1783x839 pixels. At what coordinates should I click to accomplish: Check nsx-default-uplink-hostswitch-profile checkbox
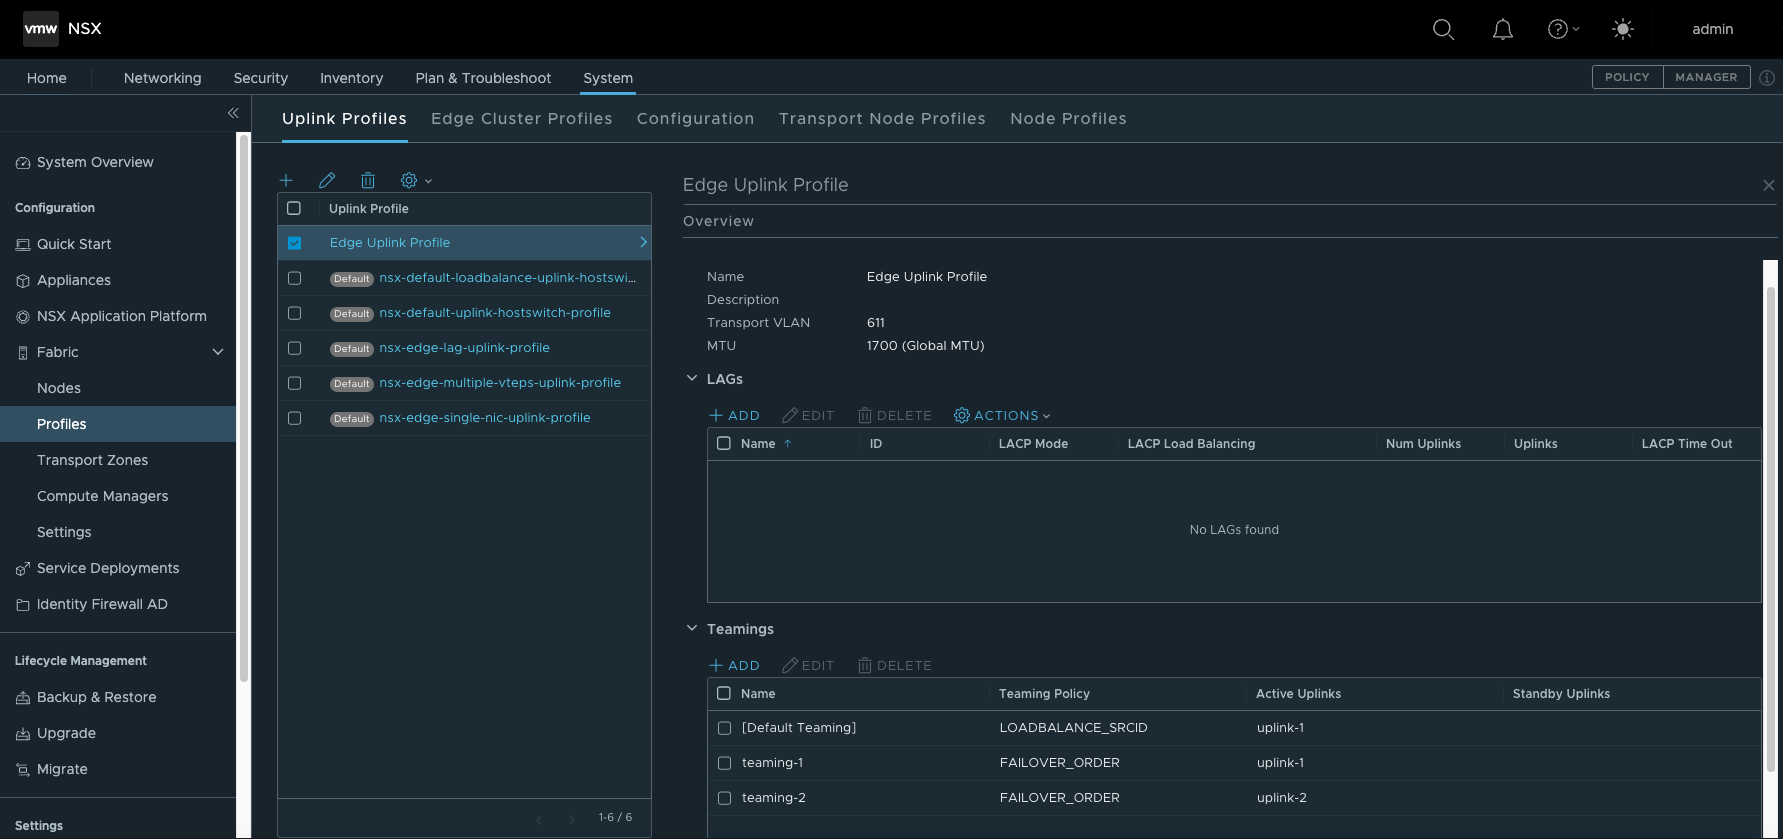(x=294, y=313)
